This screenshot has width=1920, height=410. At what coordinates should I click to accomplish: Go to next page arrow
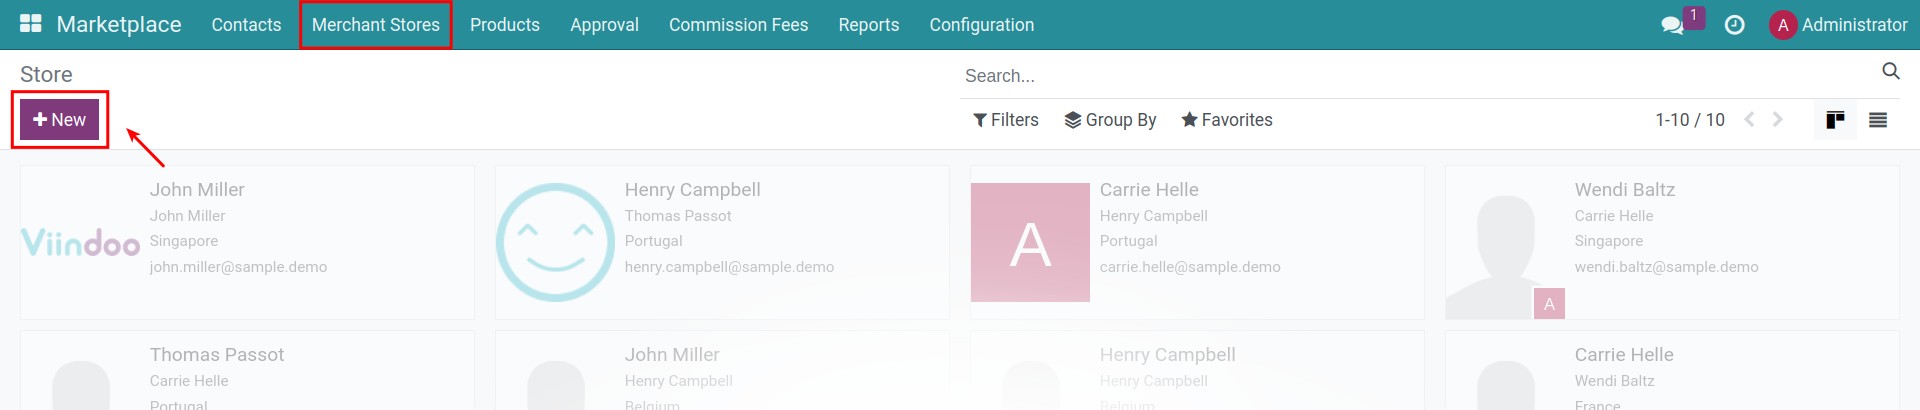tap(1777, 119)
